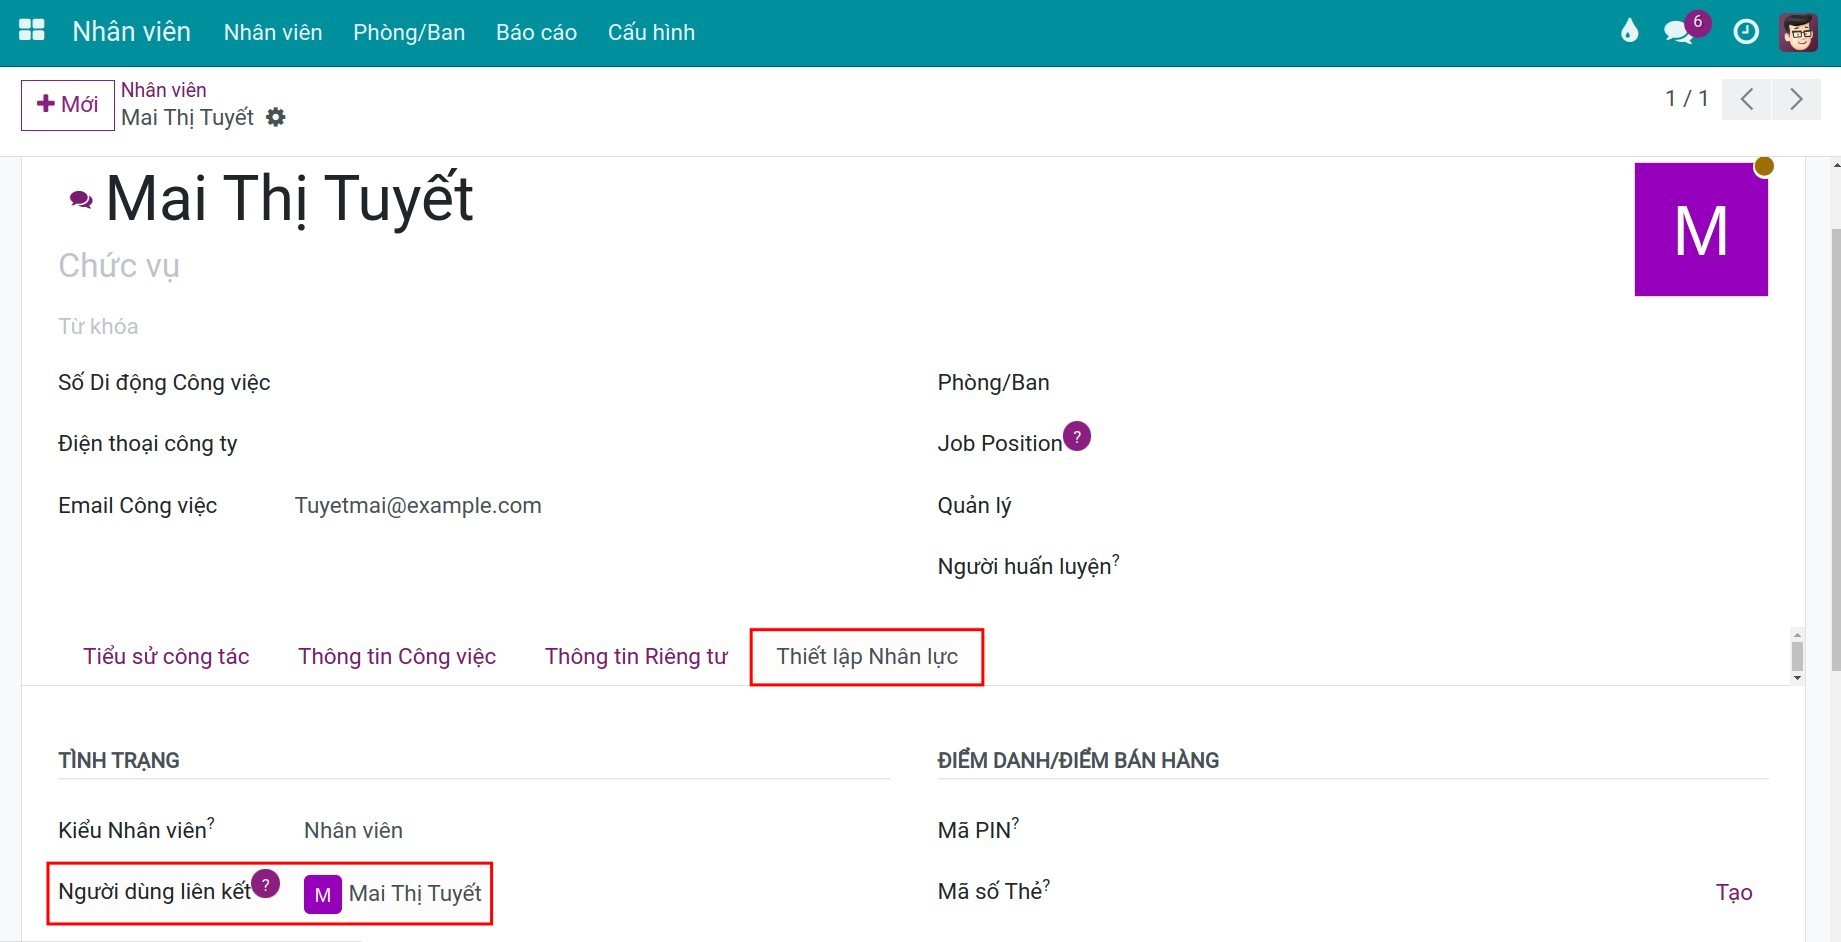Click the small M avatar of linked user
Image resolution: width=1841 pixels, height=942 pixels.
323,894
